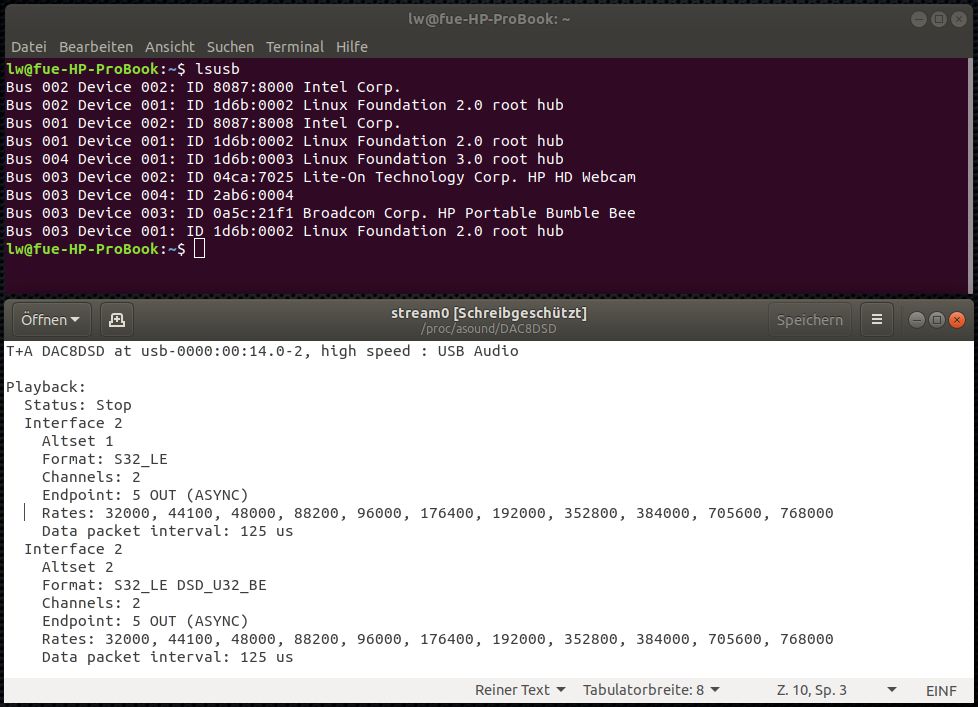978x707 pixels.
Task: Click the EINF insert mode indicator
Action: tap(941, 691)
